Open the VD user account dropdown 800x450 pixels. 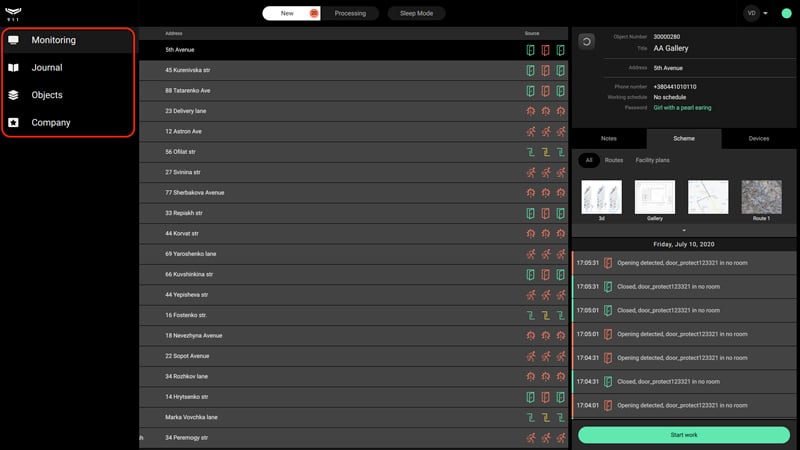[x=756, y=13]
